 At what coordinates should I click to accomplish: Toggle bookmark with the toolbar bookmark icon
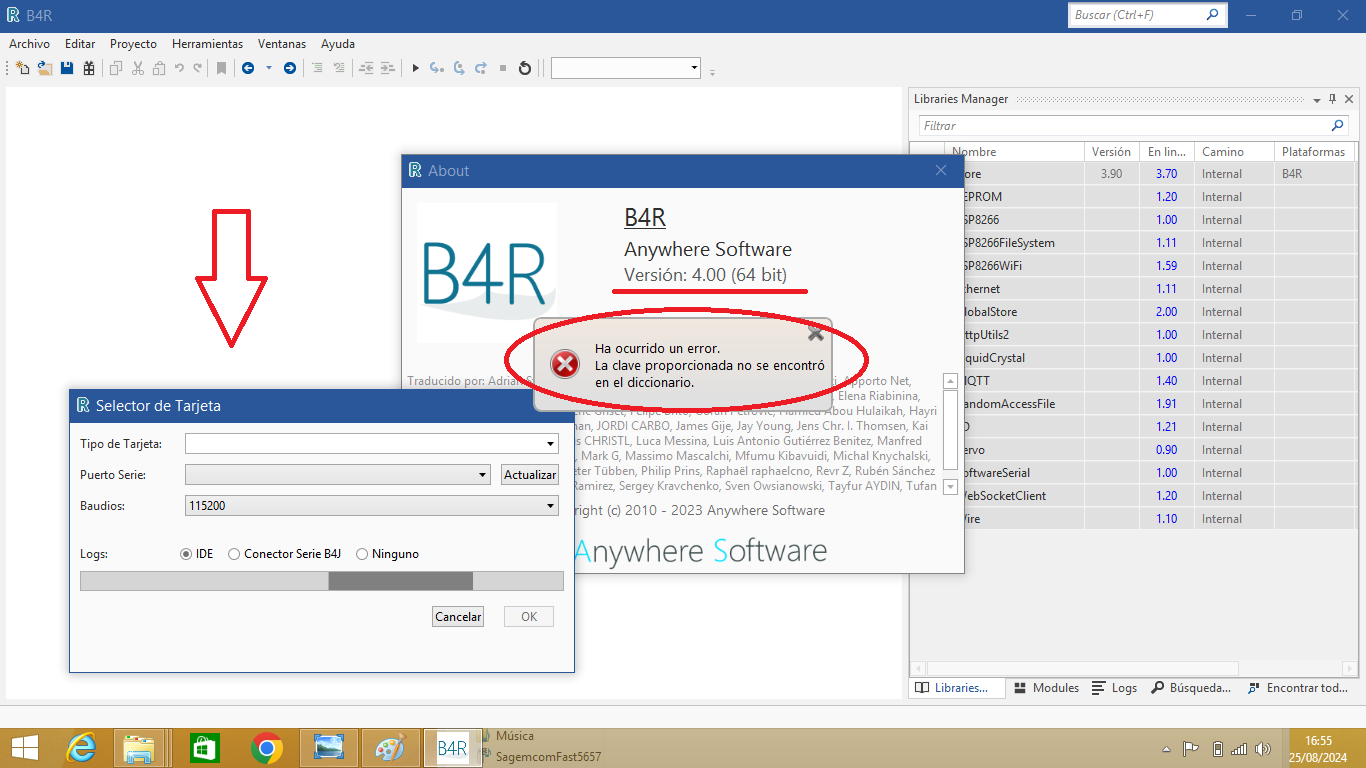coord(222,68)
